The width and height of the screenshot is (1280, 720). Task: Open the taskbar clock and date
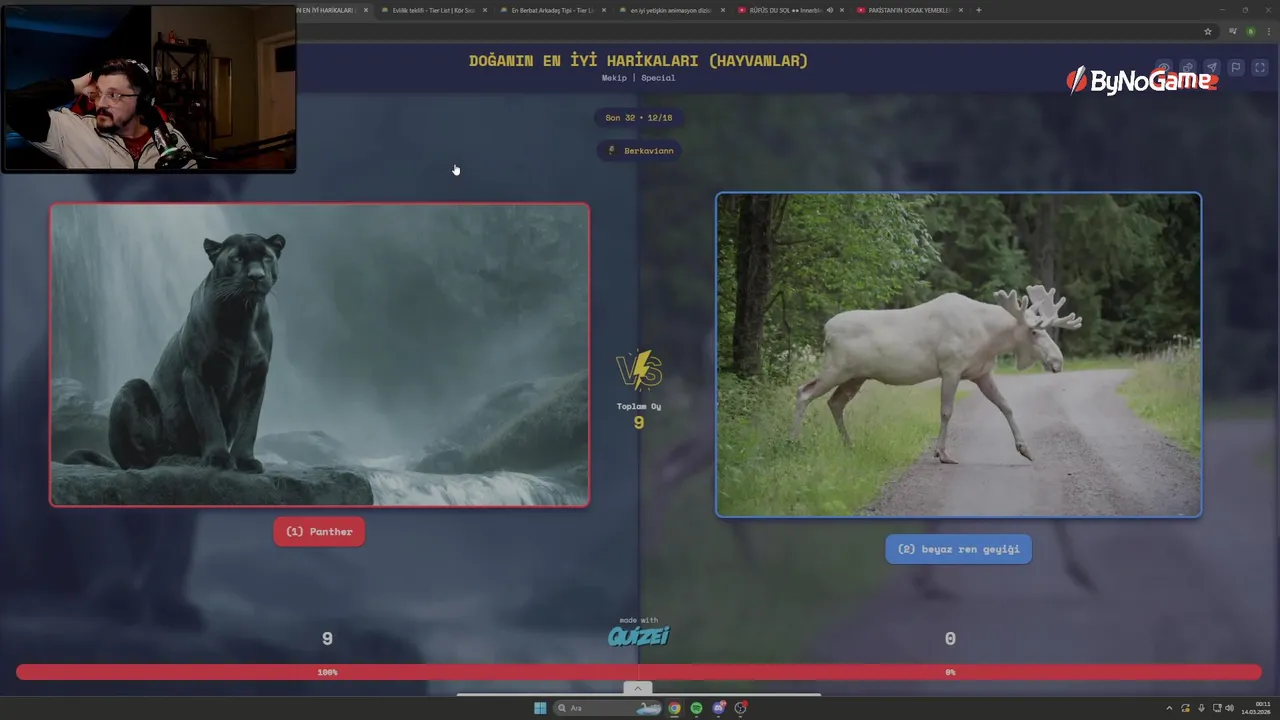point(1256,708)
